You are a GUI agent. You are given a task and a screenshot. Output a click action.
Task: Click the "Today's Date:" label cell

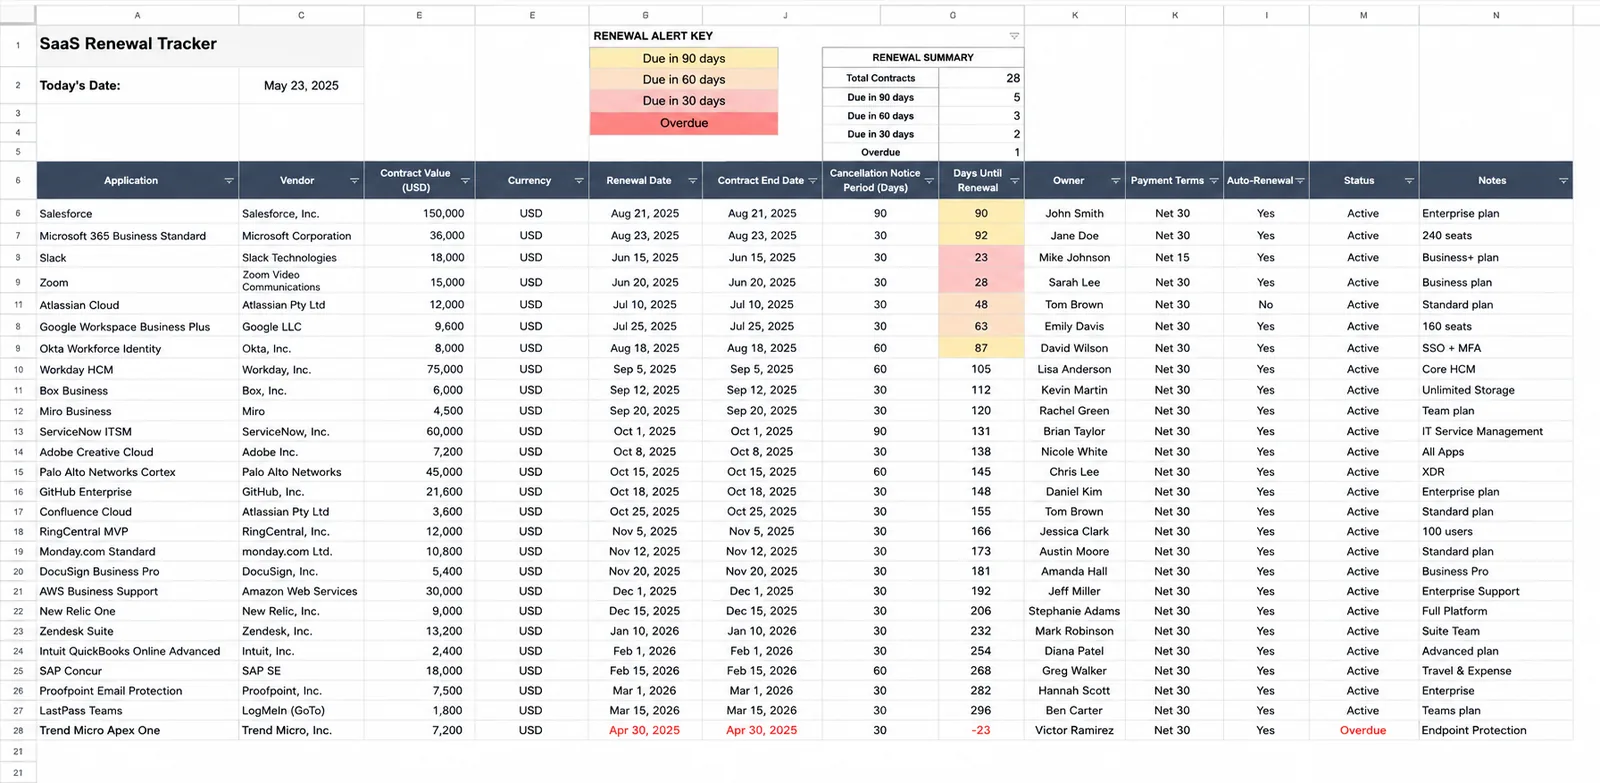[137, 86]
